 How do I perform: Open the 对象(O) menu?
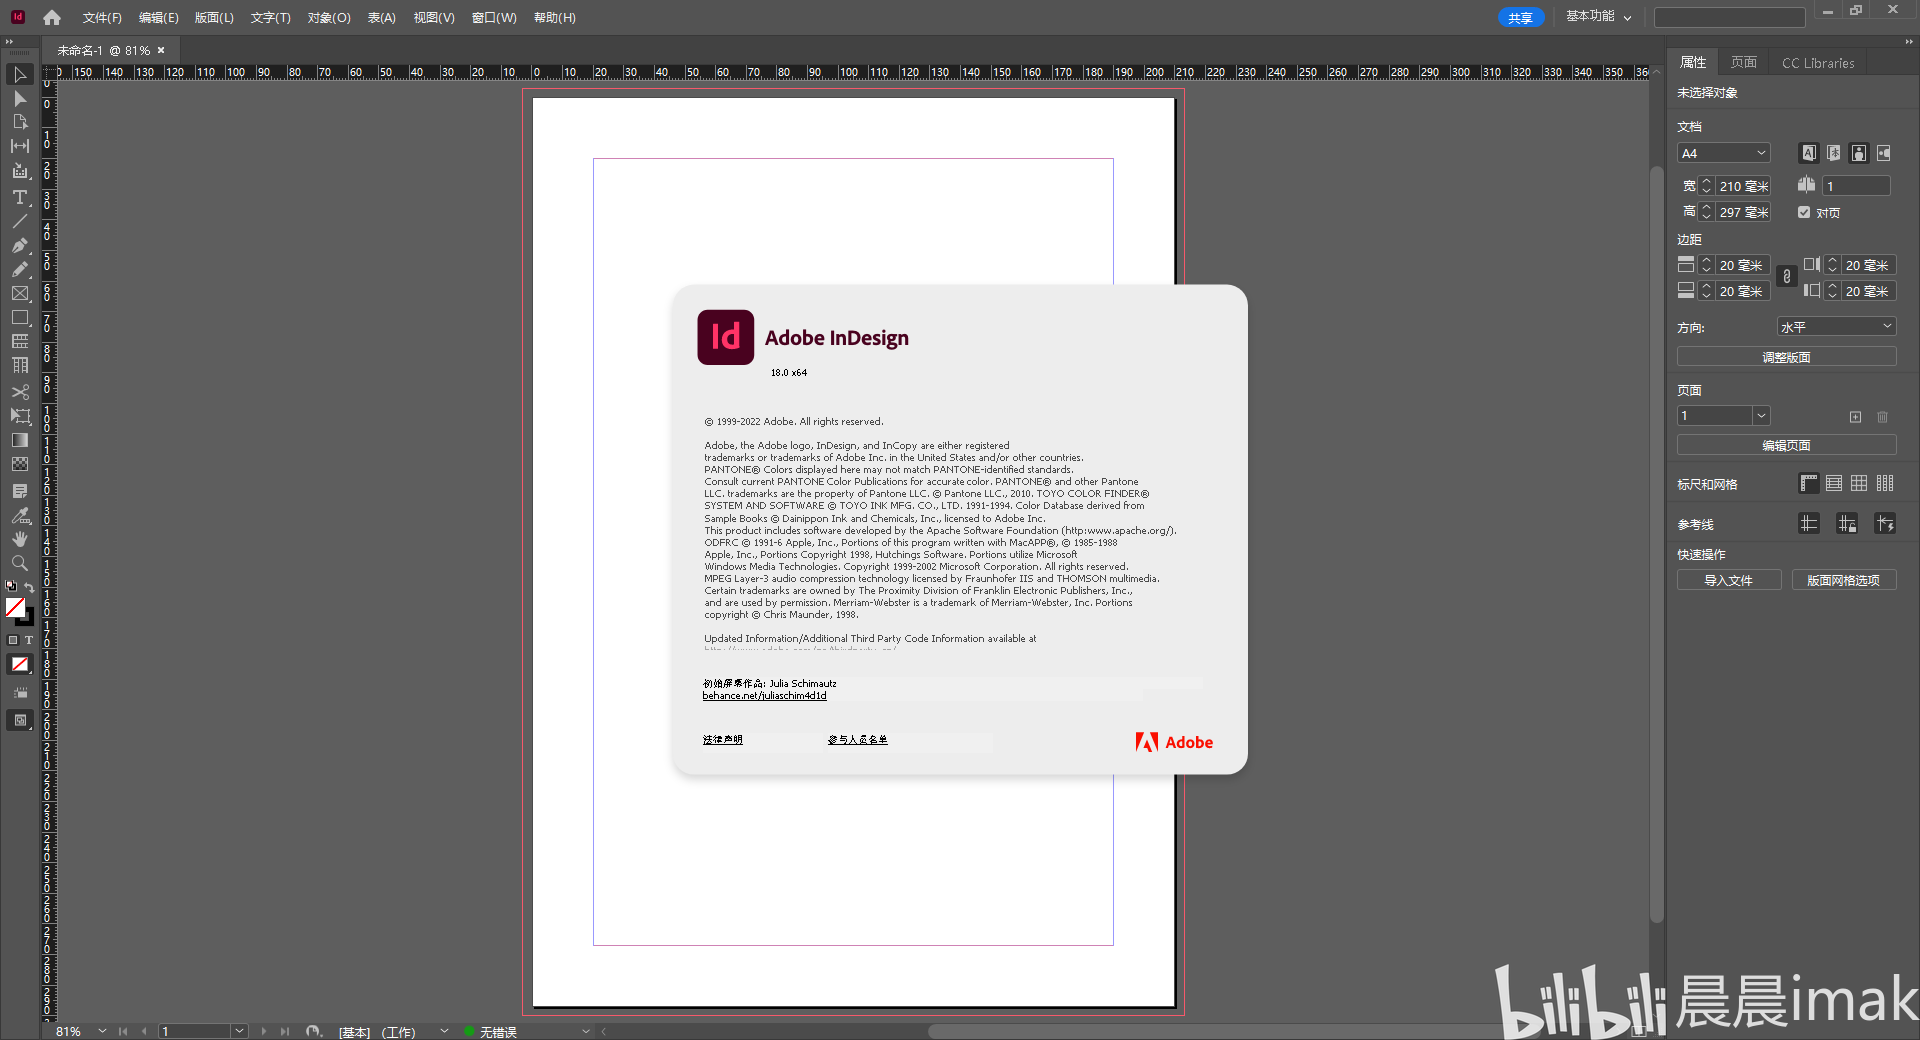click(329, 18)
